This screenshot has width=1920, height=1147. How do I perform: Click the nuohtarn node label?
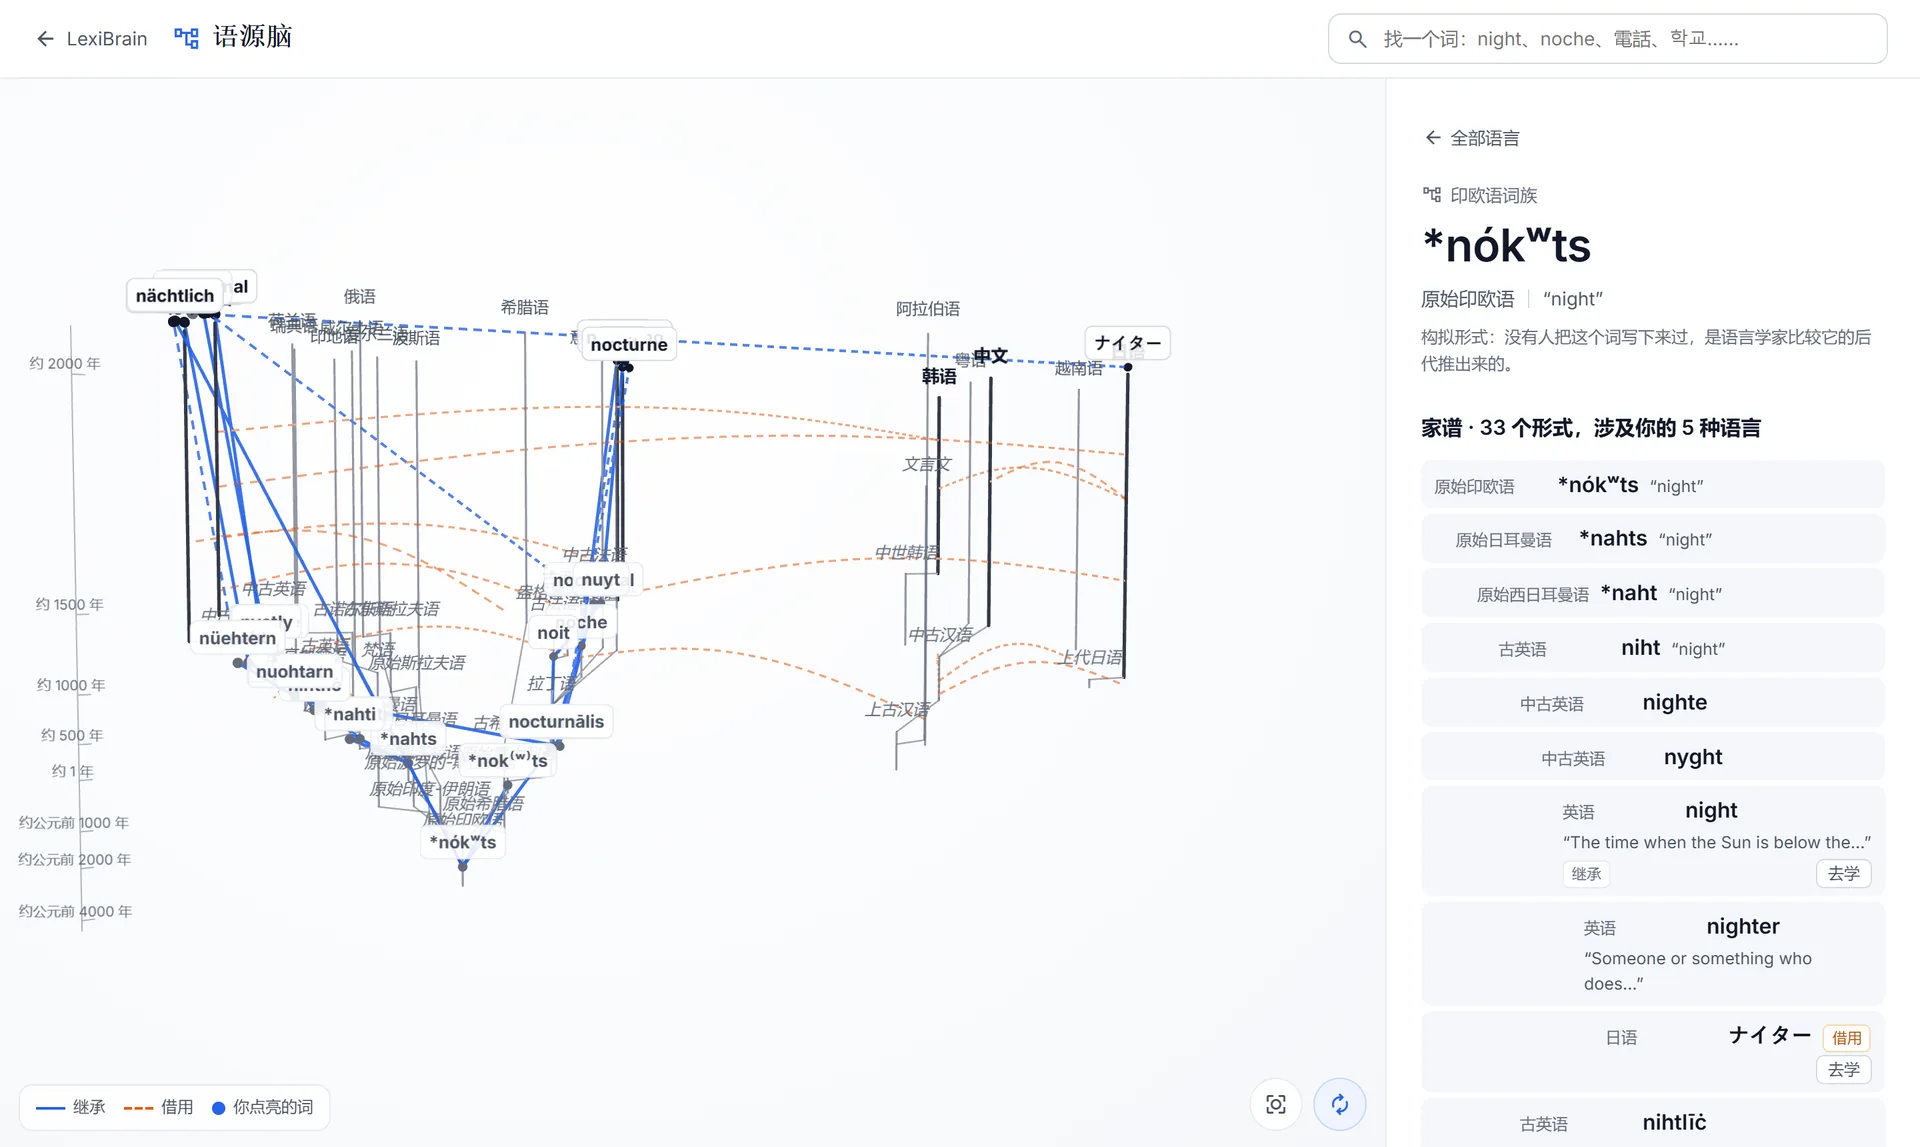[x=294, y=672]
